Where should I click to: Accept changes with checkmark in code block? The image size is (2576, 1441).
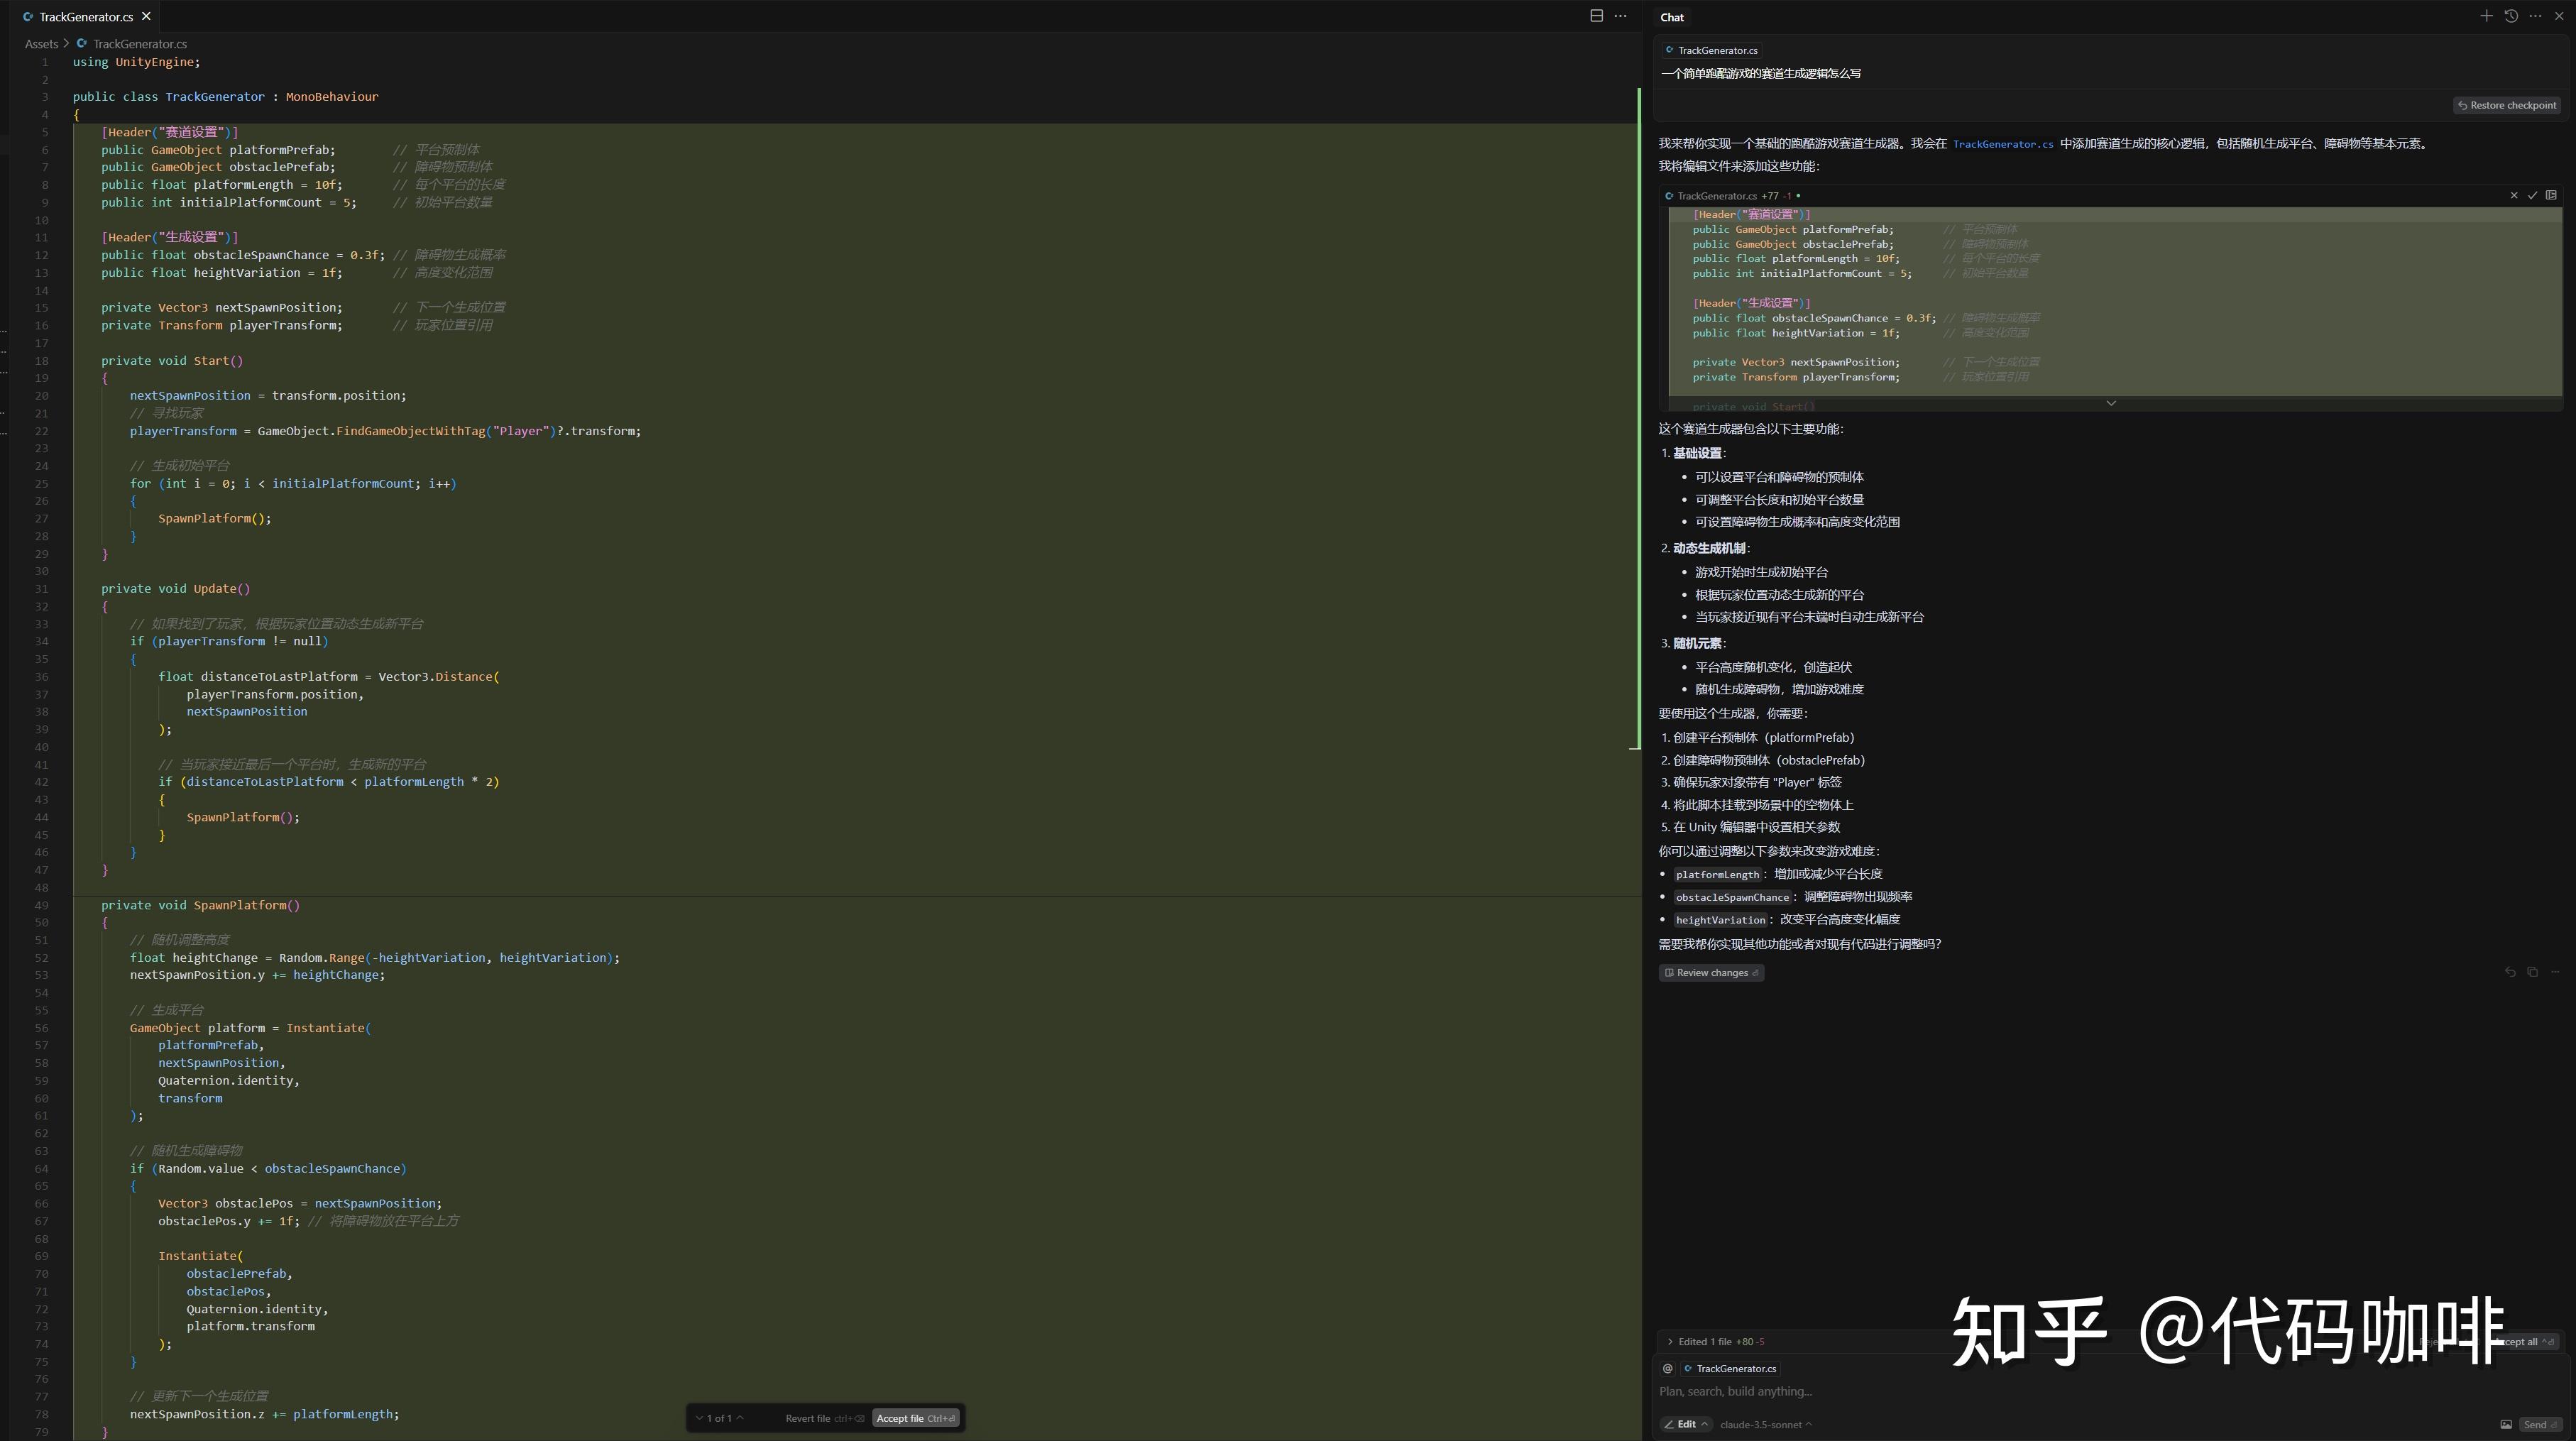point(2532,196)
